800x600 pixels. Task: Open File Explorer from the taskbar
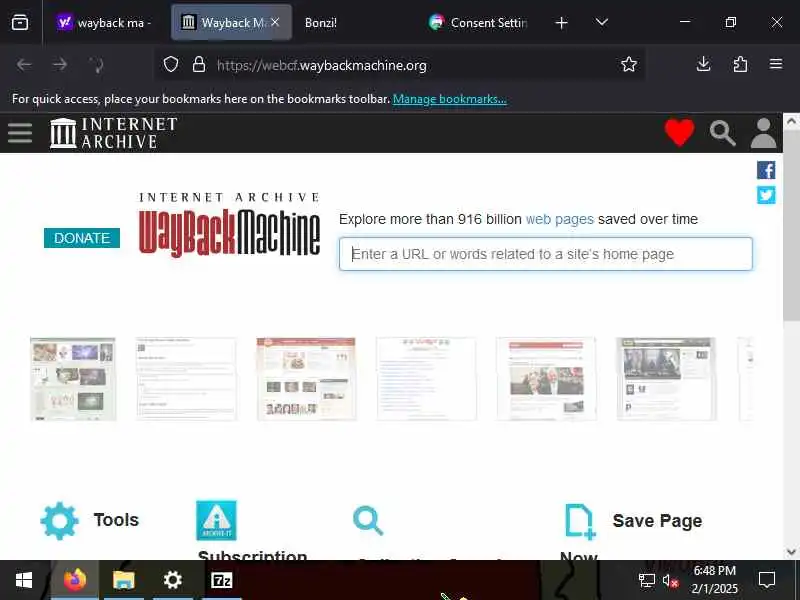click(x=123, y=580)
